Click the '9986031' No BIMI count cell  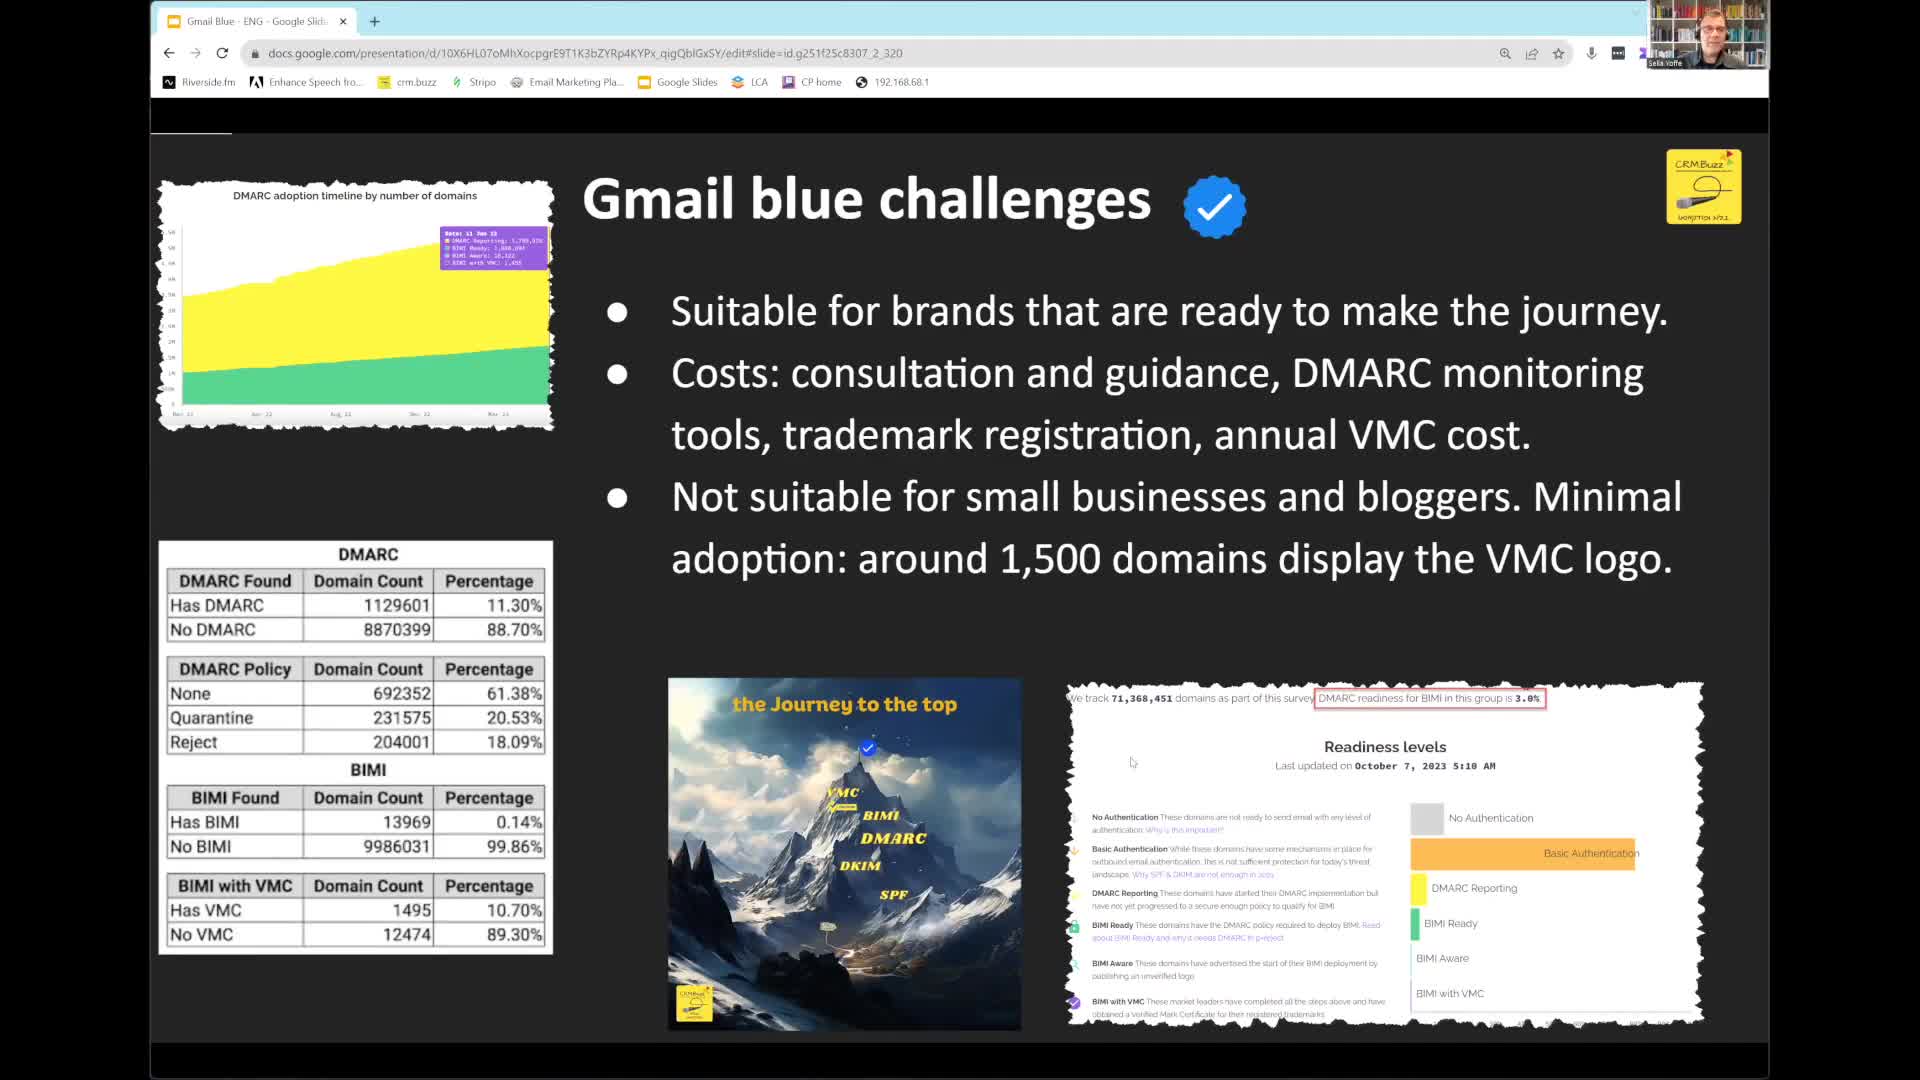[x=369, y=847]
